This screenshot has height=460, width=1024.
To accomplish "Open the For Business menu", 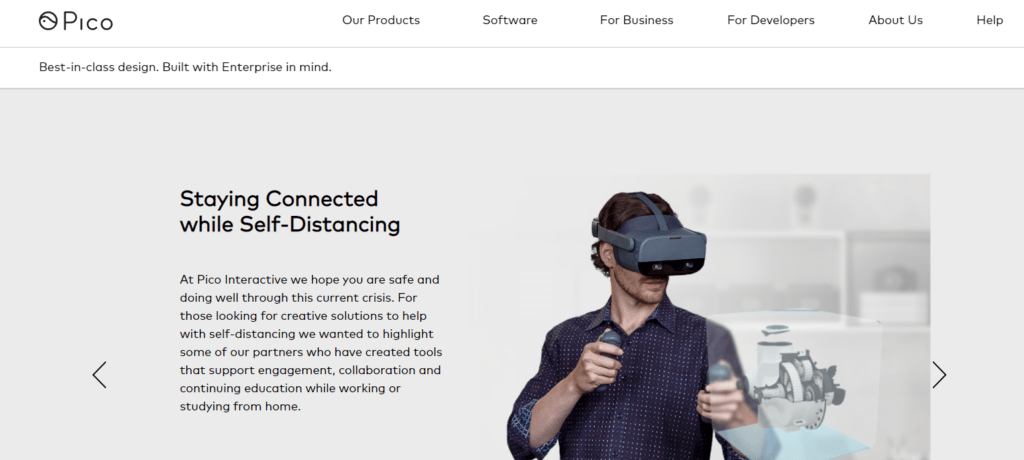I will click(637, 20).
